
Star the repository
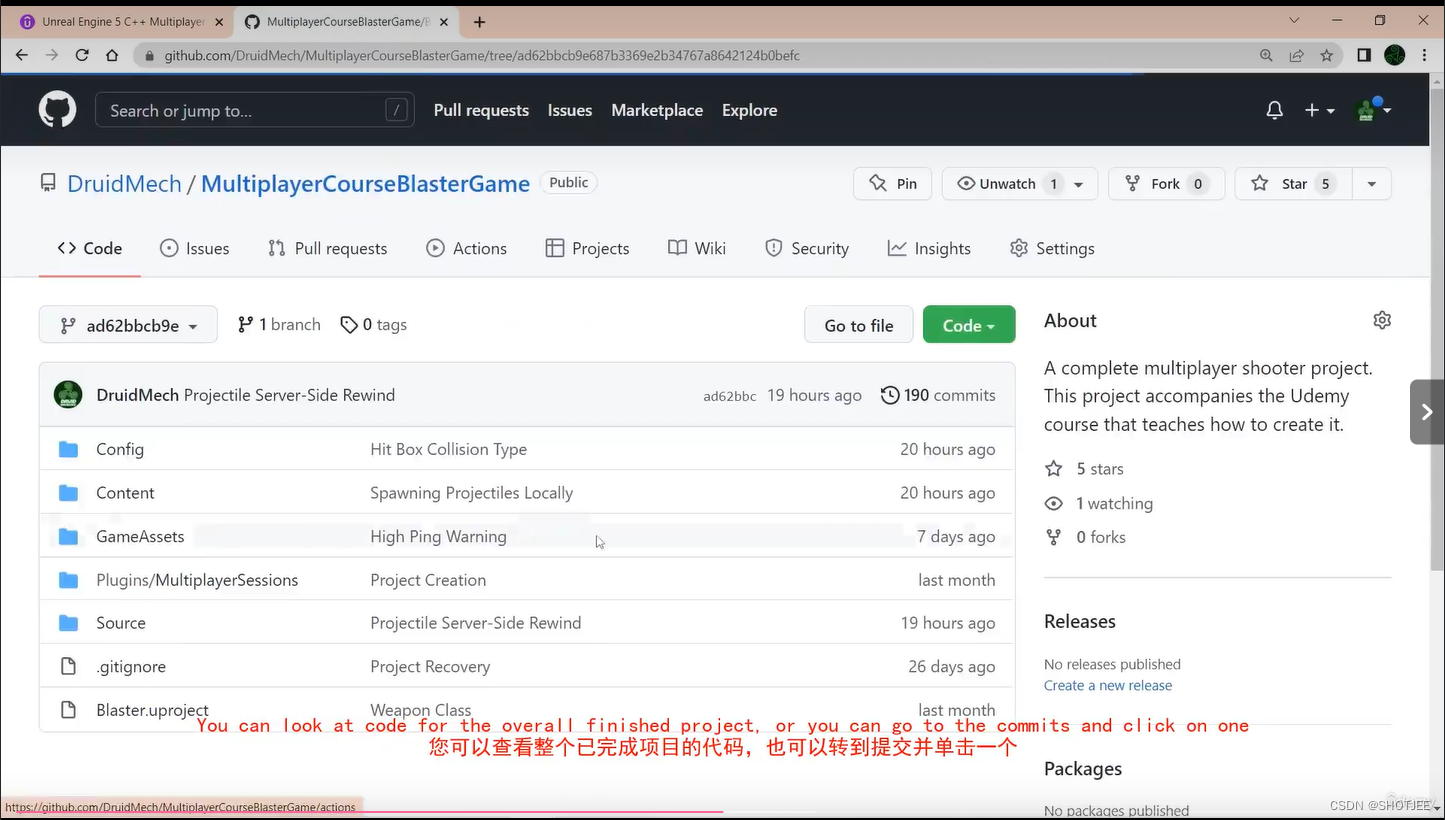pos(1293,184)
